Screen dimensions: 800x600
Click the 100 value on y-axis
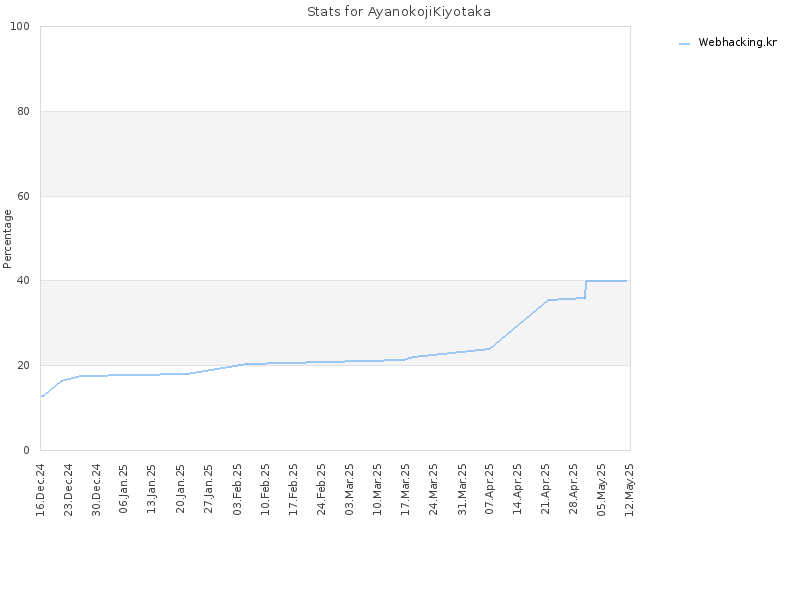[20, 27]
